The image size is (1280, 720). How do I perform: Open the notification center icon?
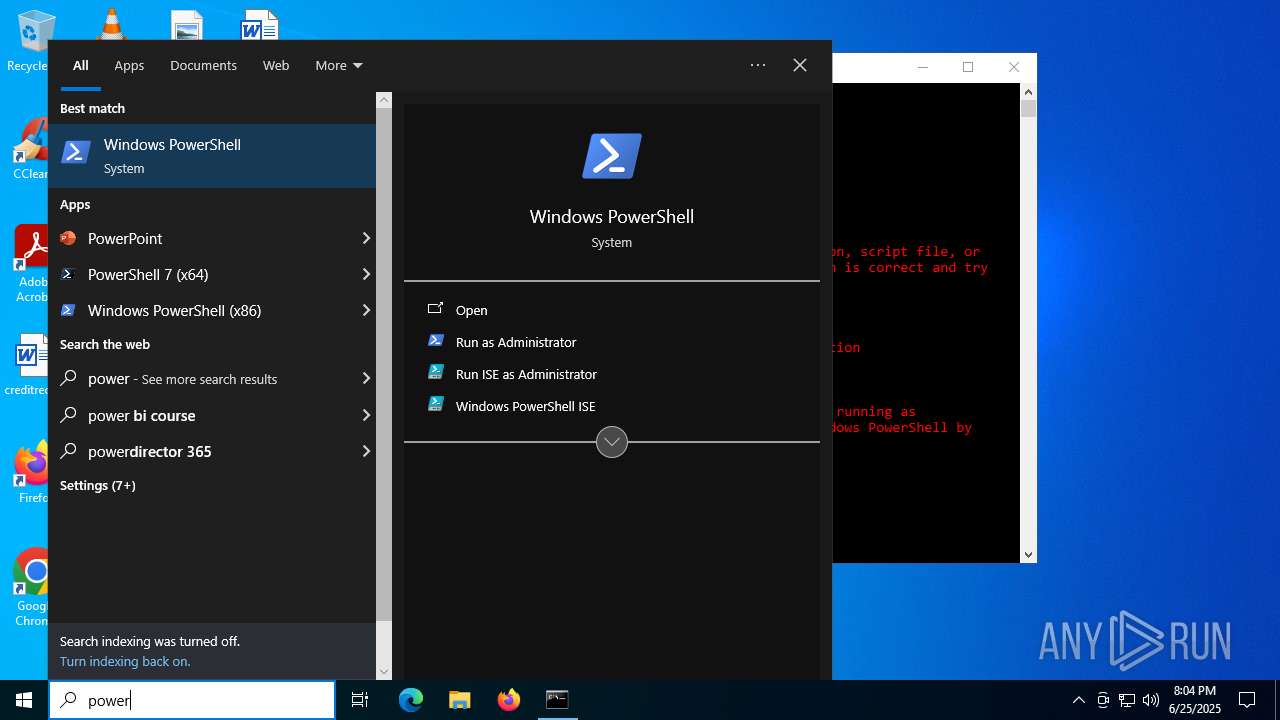(1247, 700)
